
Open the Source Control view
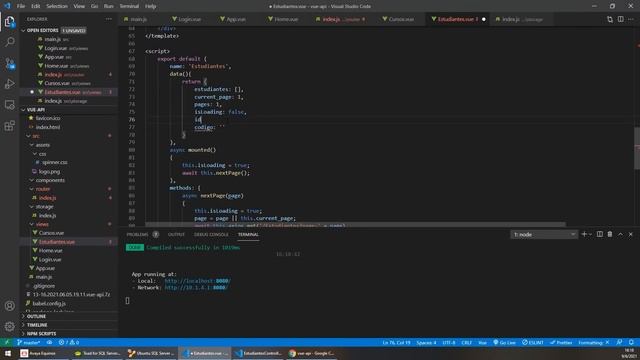(10, 63)
